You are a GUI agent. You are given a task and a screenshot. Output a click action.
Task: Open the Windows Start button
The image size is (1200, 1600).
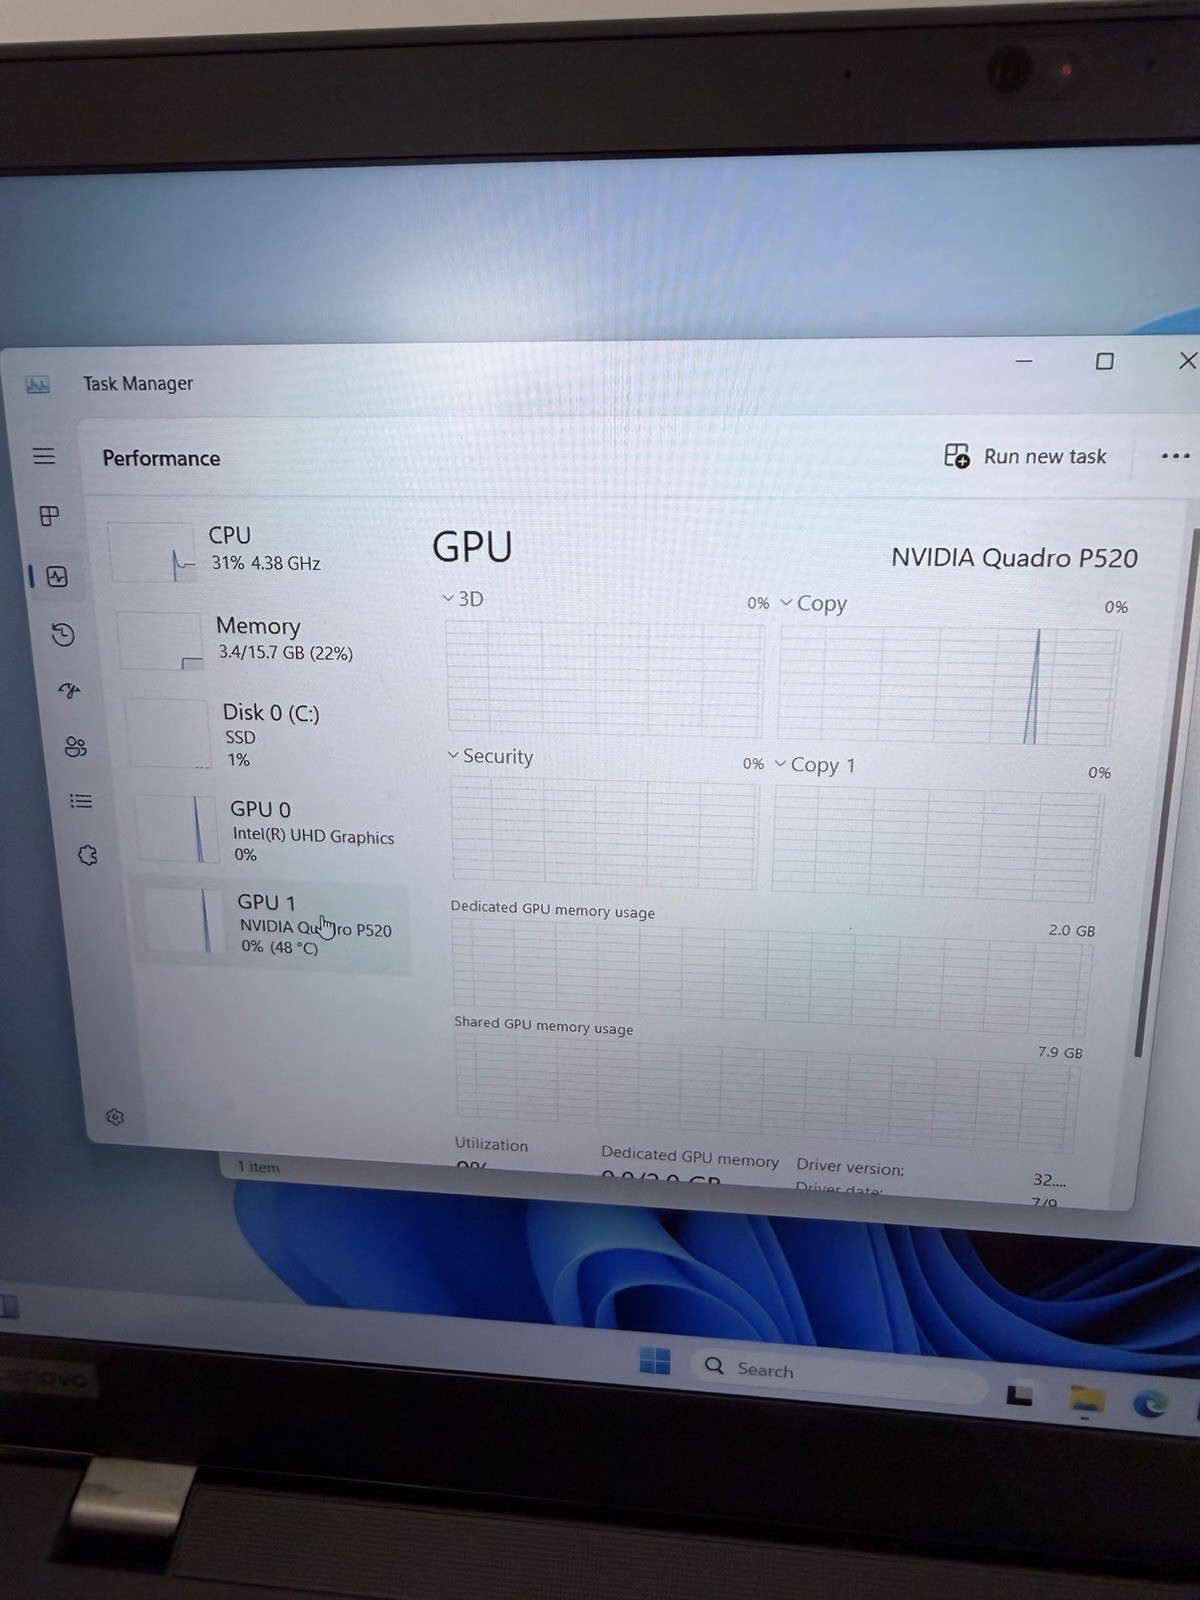click(655, 1361)
